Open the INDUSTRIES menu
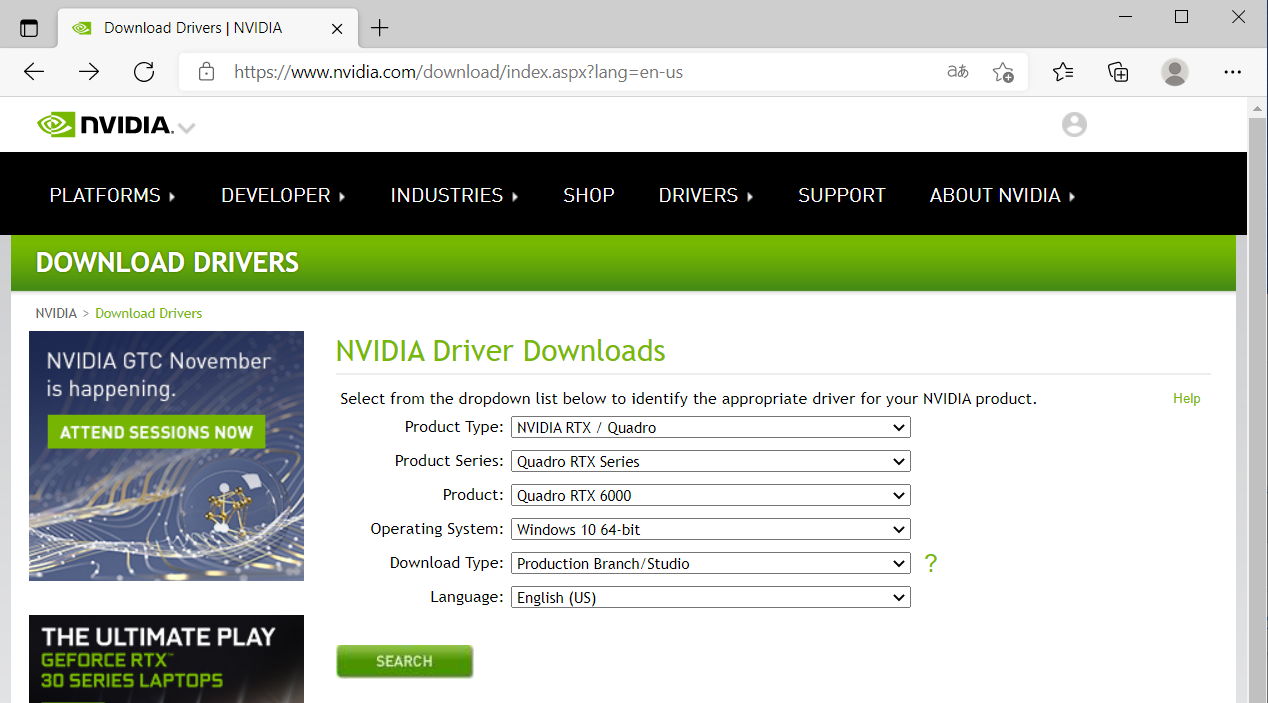 point(454,195)
